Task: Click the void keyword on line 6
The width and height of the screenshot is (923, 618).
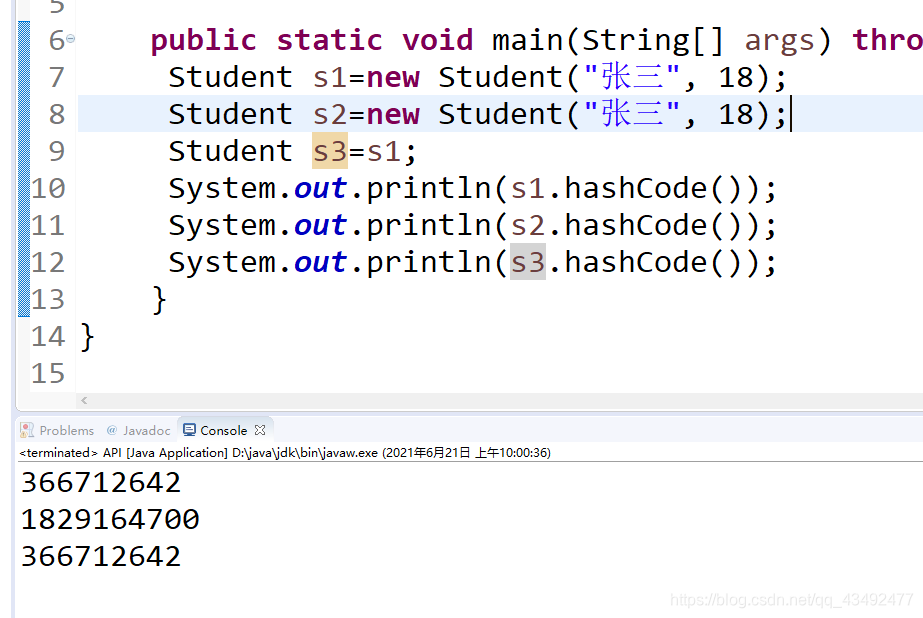Action: (x=438, y=40)
